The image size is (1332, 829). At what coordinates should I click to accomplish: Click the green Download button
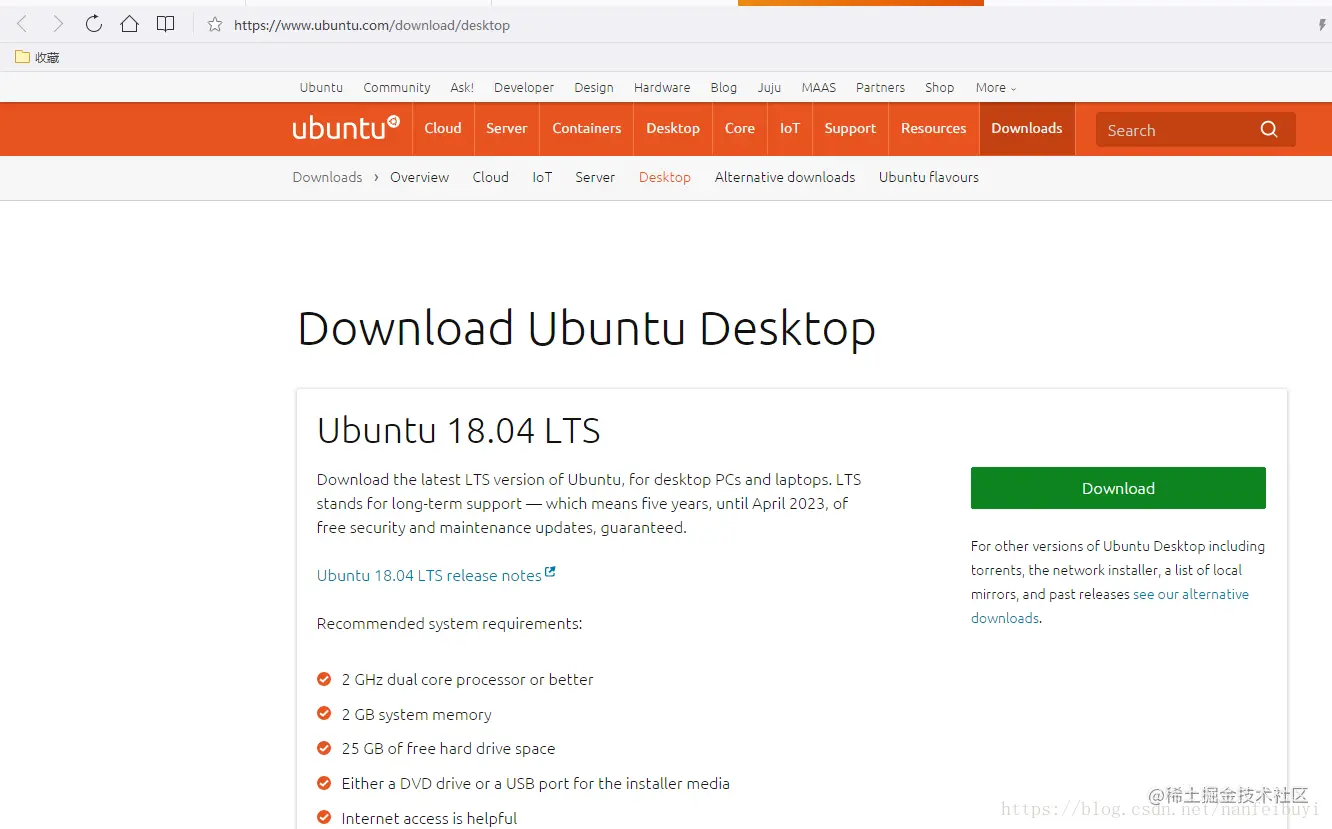(1118, 488)
